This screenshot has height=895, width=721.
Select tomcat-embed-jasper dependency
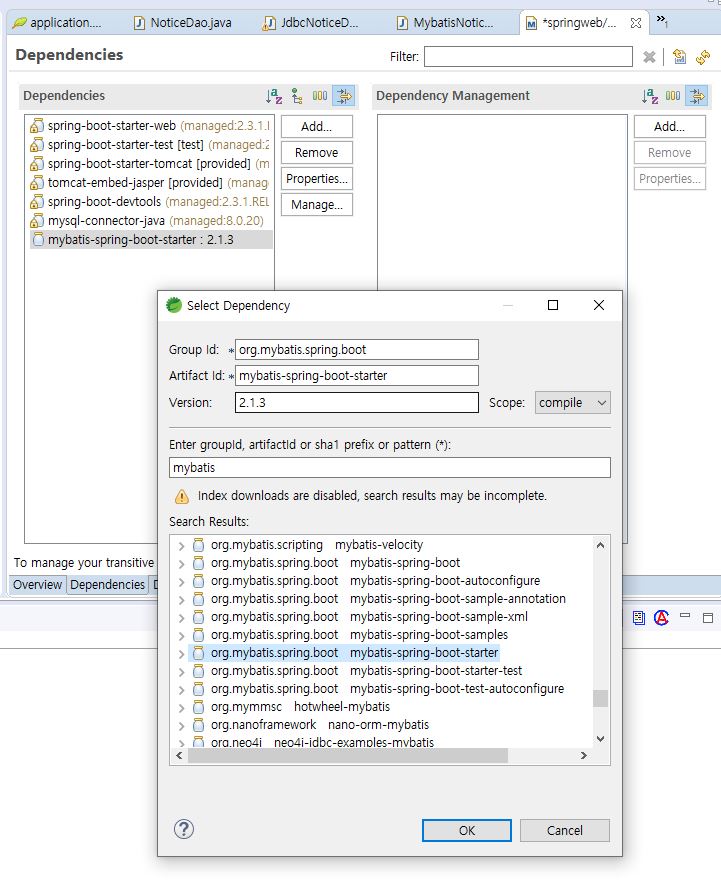click(150, 183)
